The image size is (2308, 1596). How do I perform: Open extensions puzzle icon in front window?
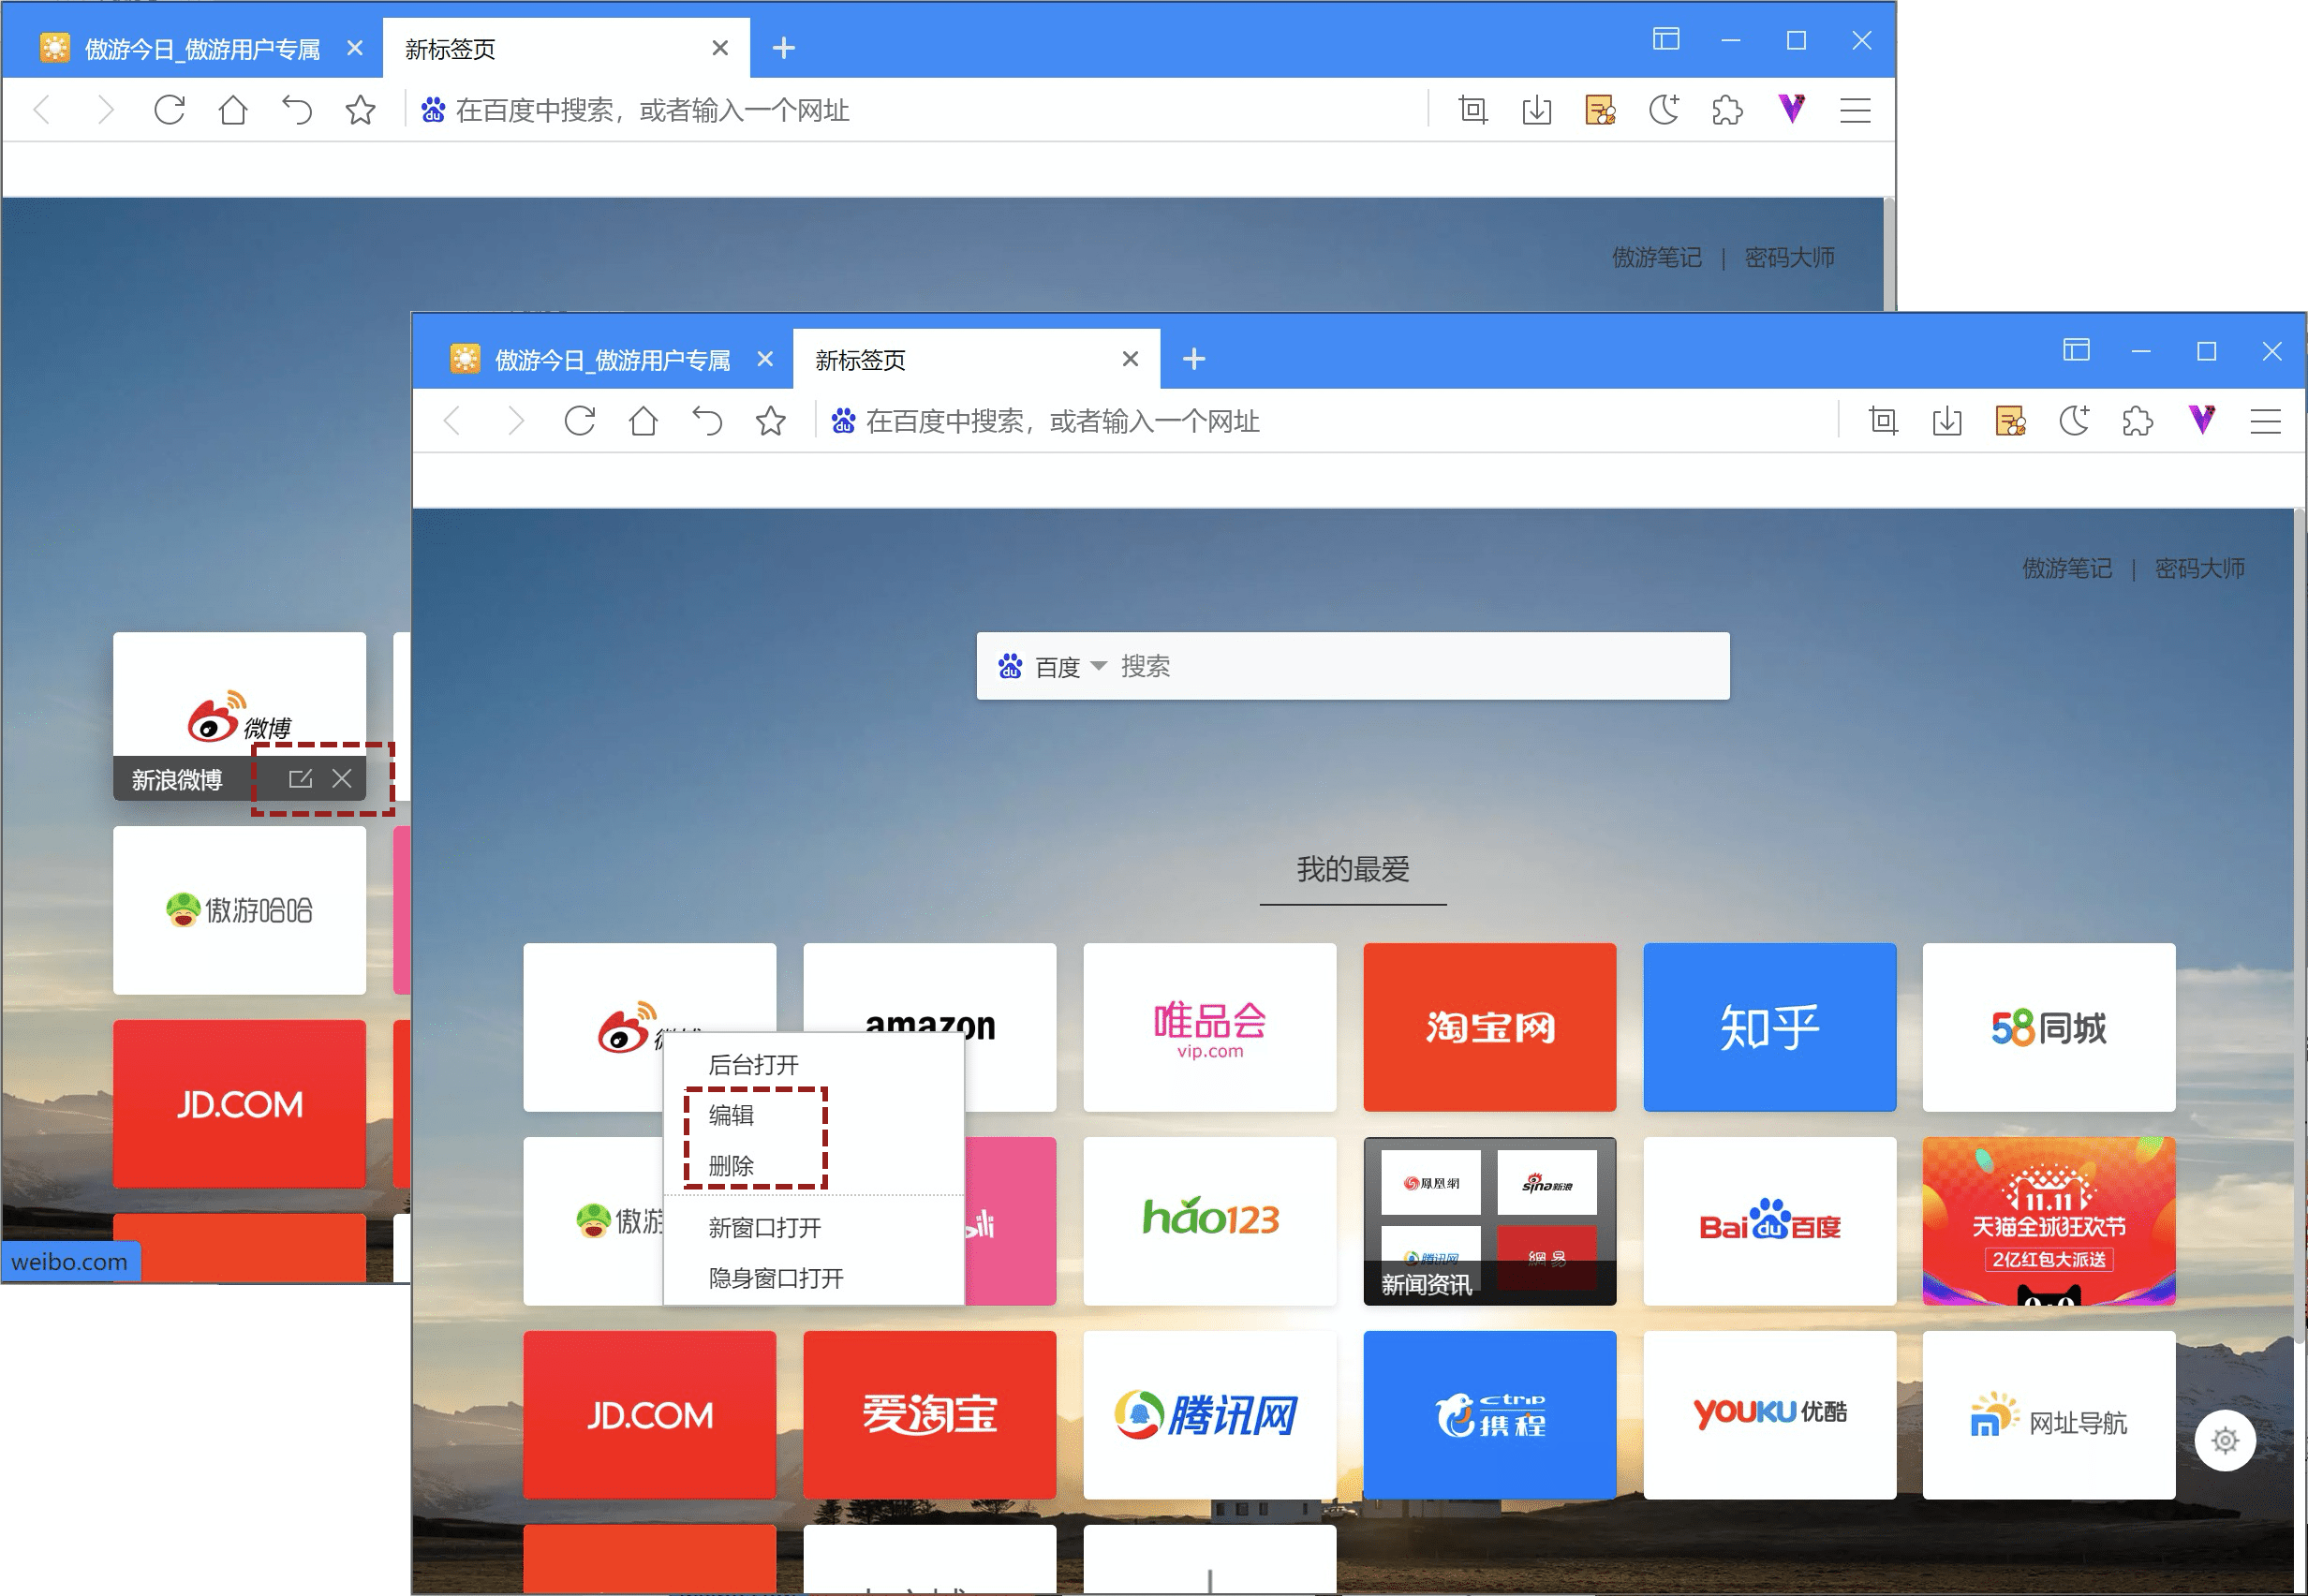point(2137,421)
